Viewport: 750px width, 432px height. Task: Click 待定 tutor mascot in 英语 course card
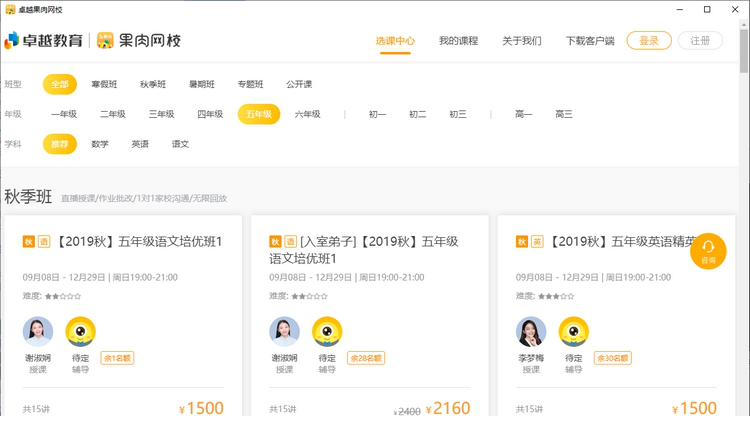point(574,332)
